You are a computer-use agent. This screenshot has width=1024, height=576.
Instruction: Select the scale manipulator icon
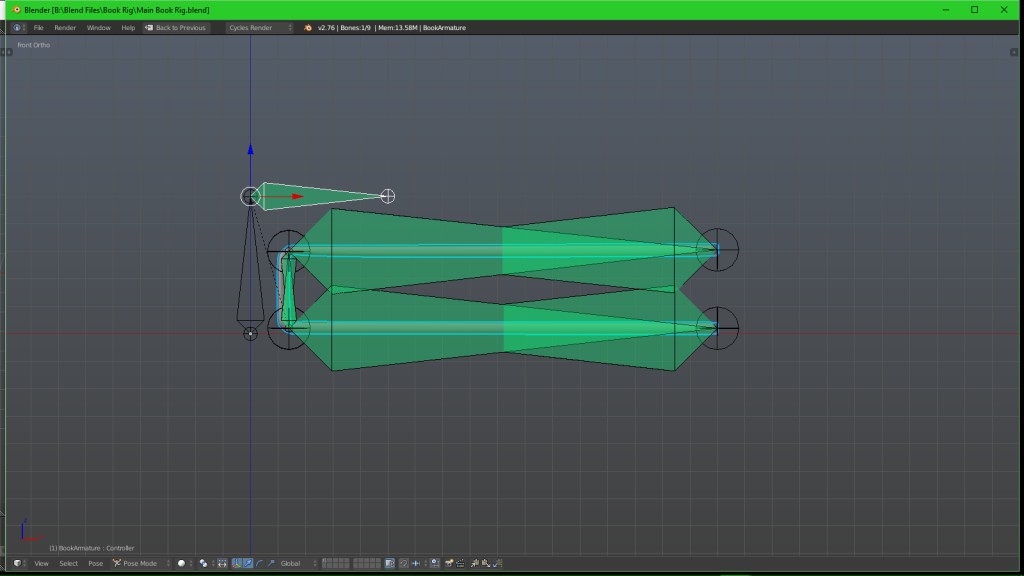(271, 563)
